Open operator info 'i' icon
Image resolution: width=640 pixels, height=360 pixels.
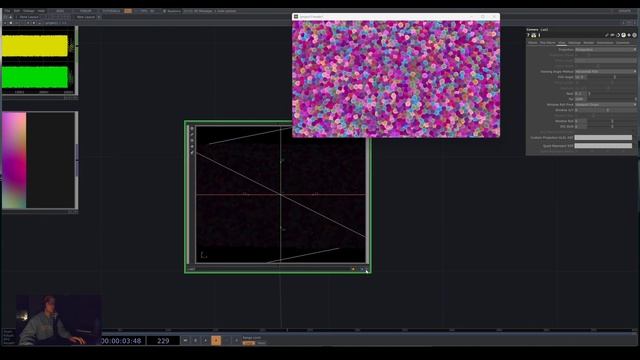pyautogui.click(x=539, y=35)
